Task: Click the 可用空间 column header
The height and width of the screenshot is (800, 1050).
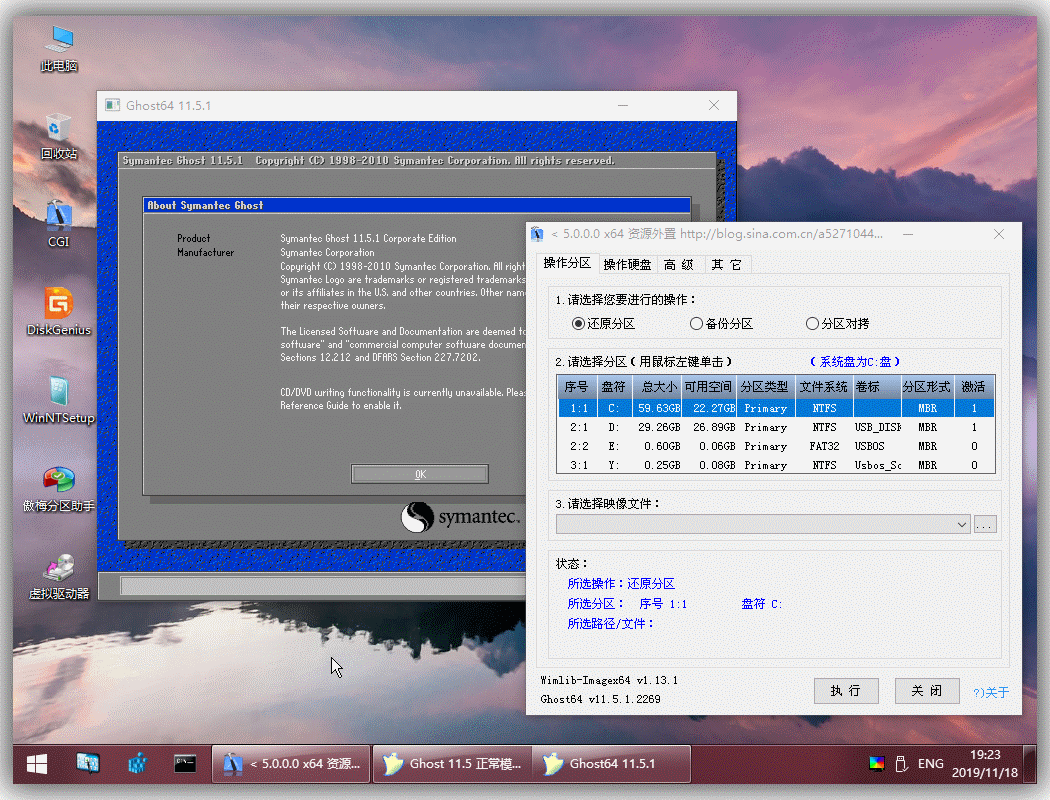Action: coord(709,387)
